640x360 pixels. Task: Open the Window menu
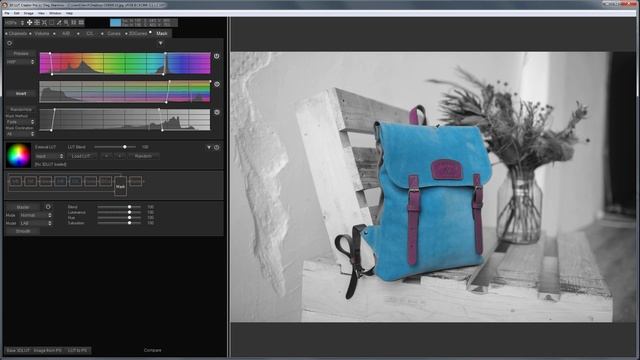pos(55,13)
